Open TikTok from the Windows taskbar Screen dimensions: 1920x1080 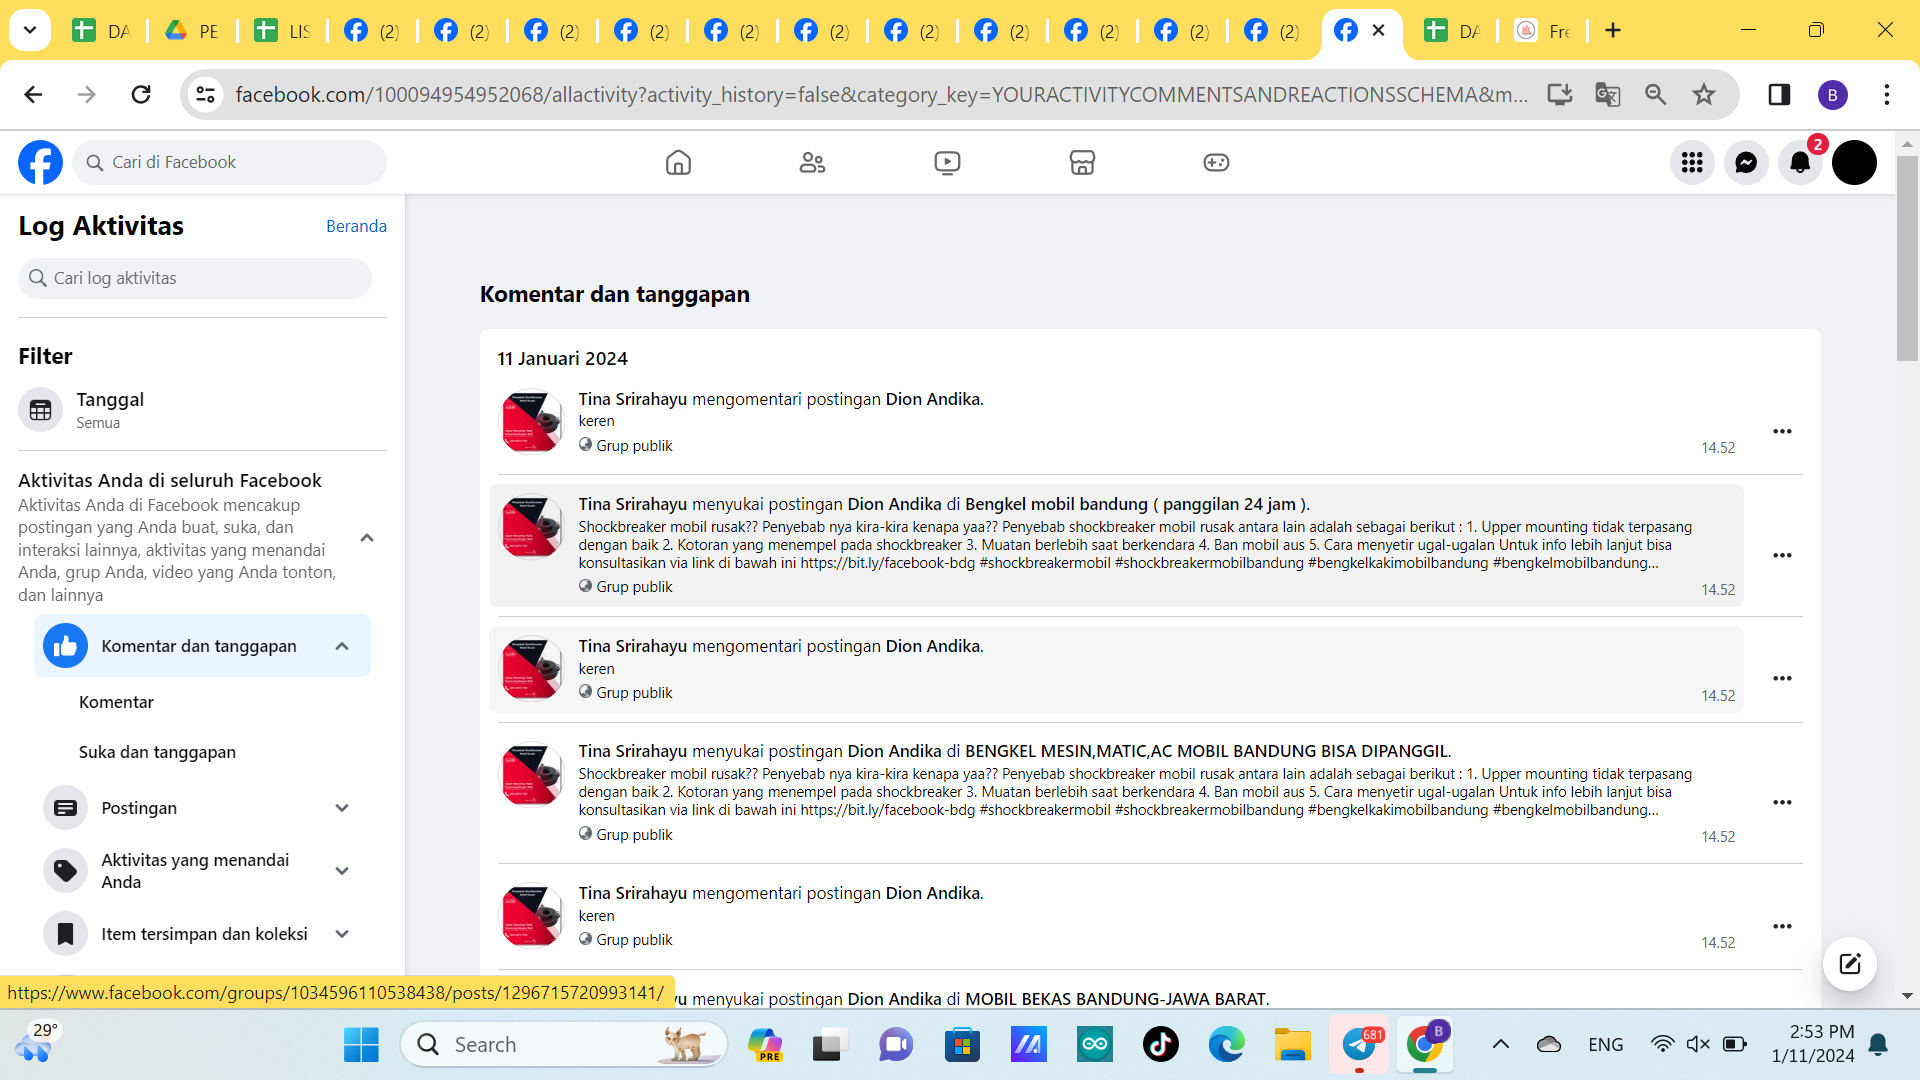click(x=1160, y=1044)
